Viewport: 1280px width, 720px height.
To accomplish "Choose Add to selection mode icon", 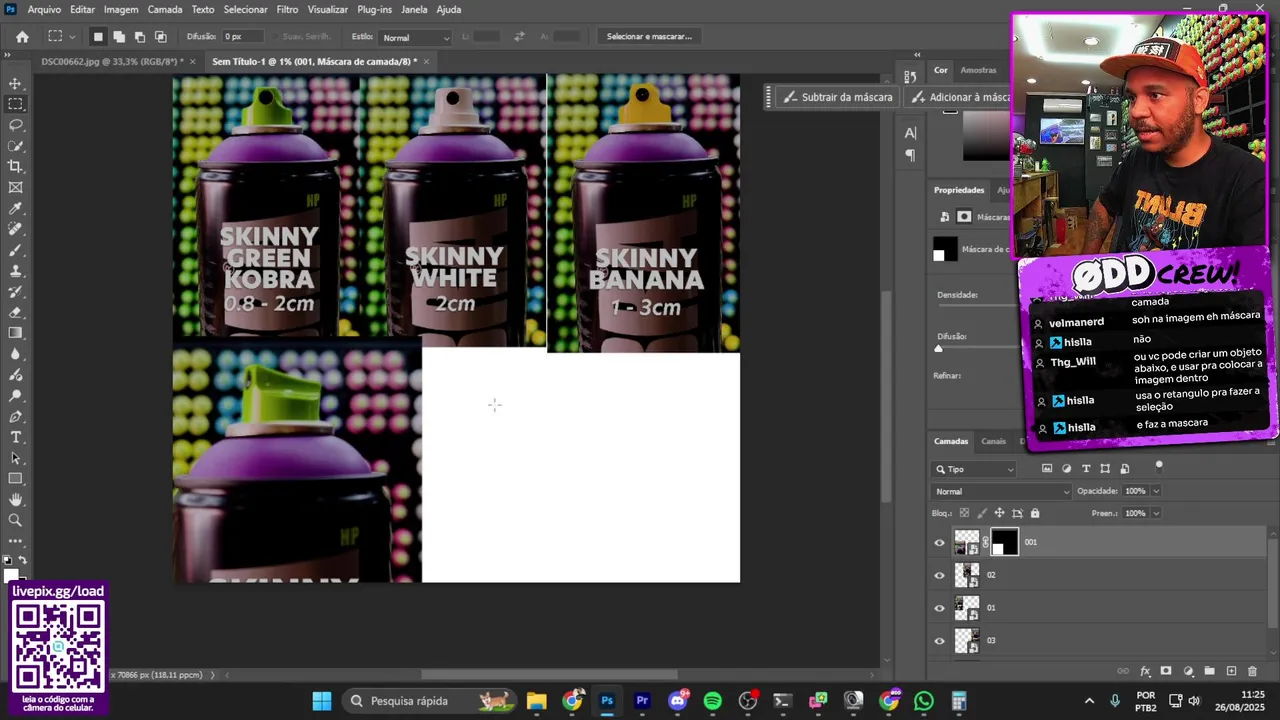I will point(118,37).
